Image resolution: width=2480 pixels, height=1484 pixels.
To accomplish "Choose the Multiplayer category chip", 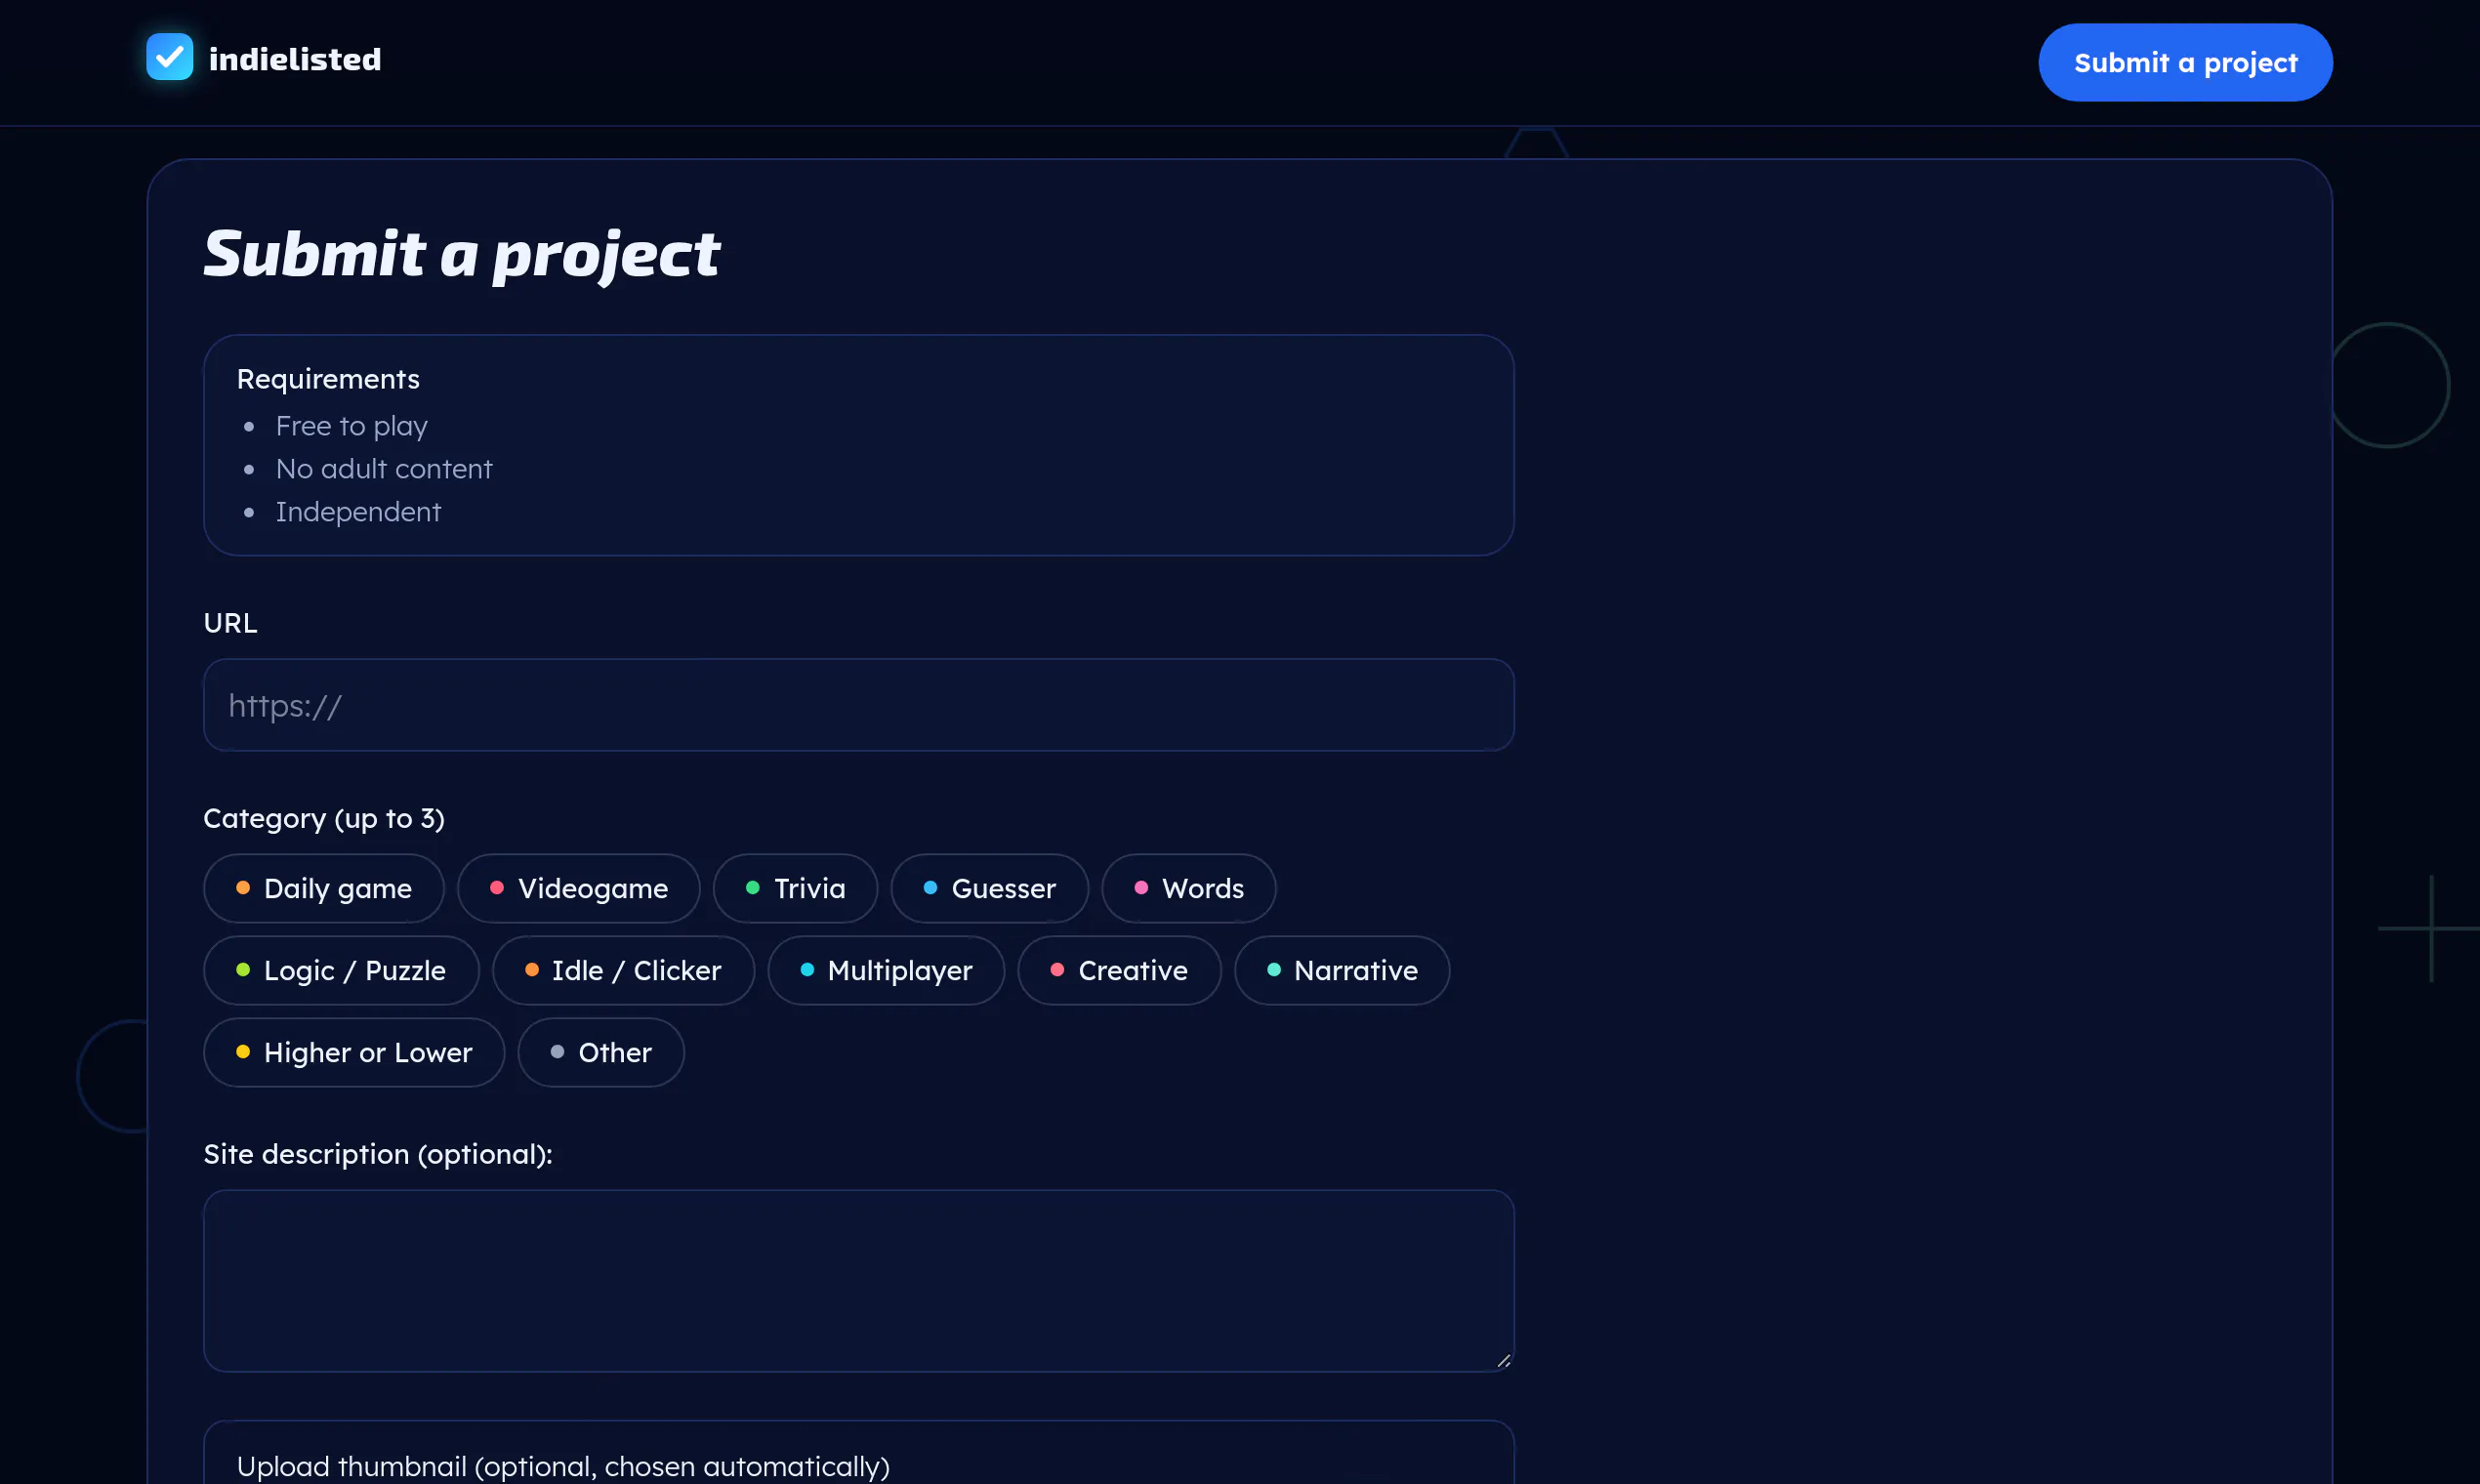I will point(886,970).
